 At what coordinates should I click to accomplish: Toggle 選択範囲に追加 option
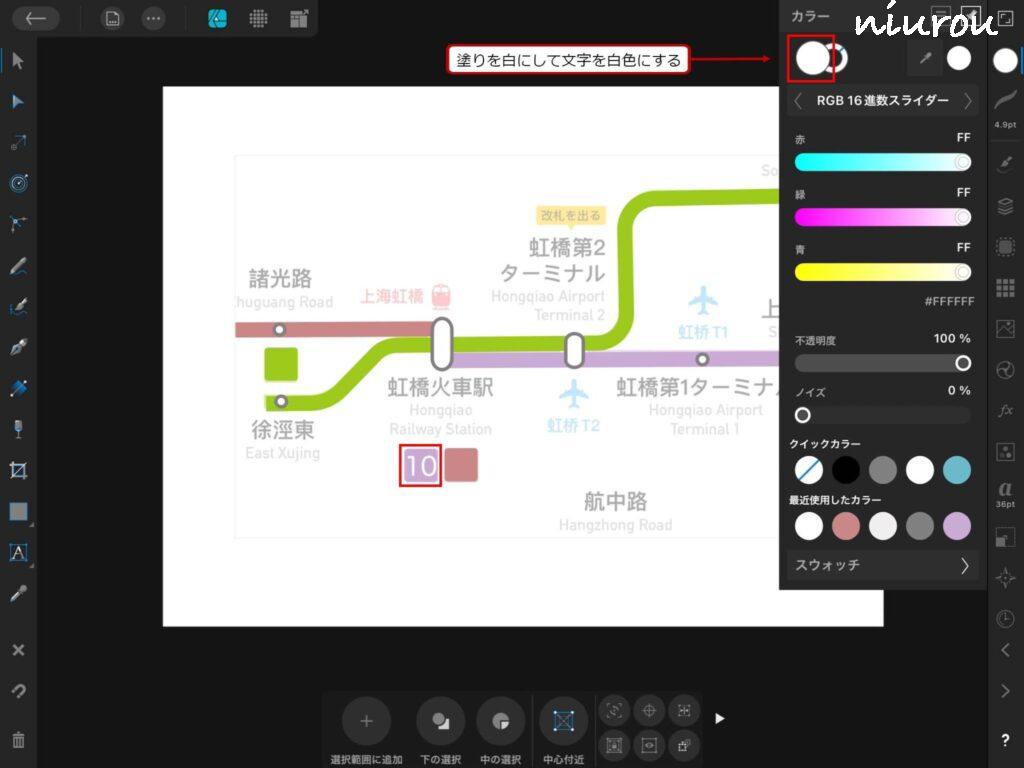pyautogui.click(x=366, y=721)
